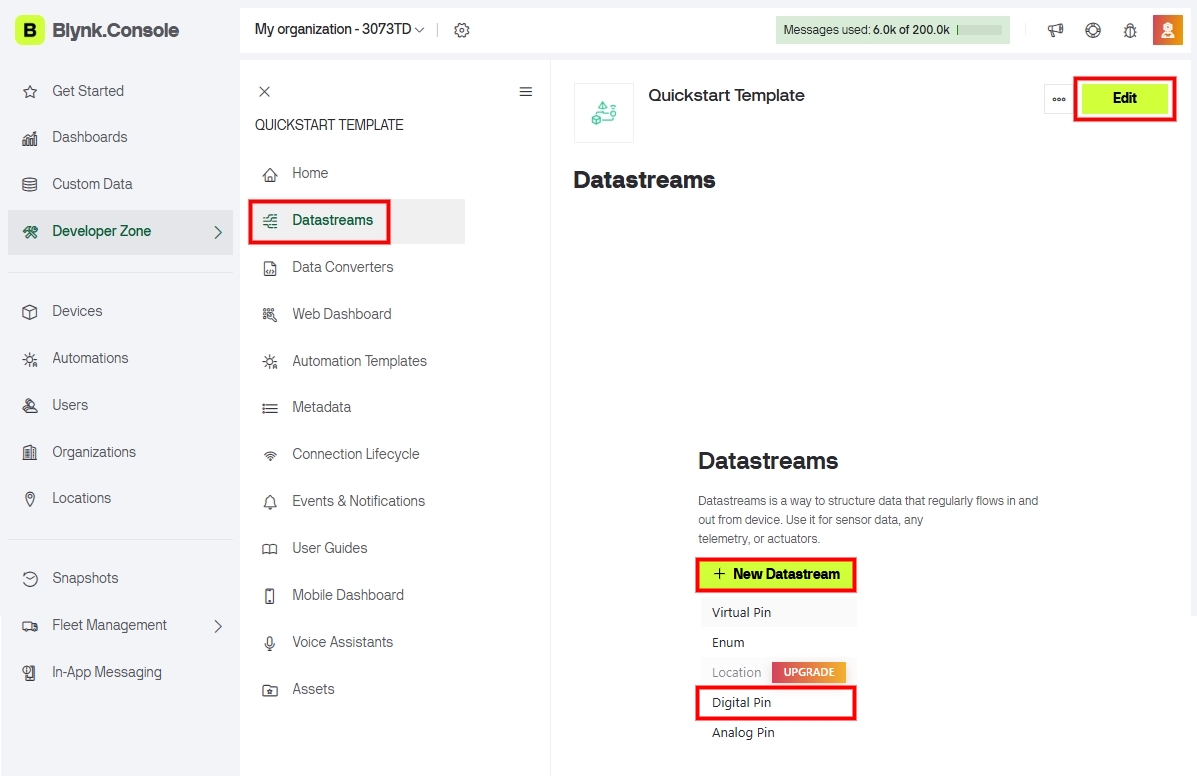
Task: Open the three-dots more options button
Action: point(1058,99)
